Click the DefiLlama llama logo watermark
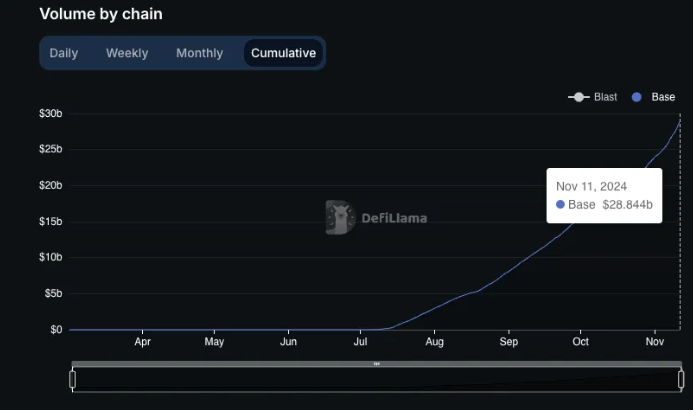693x410 pixels. click(340, 217)
